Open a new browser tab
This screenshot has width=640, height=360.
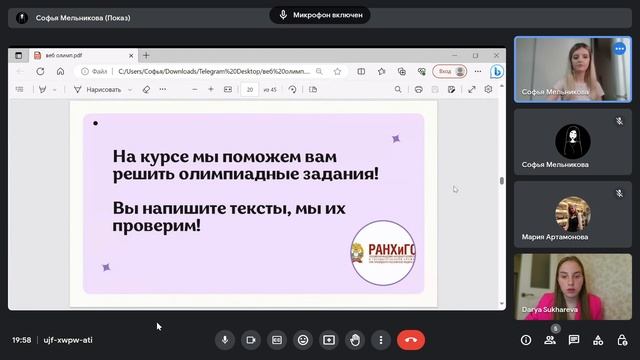[146, 56]
